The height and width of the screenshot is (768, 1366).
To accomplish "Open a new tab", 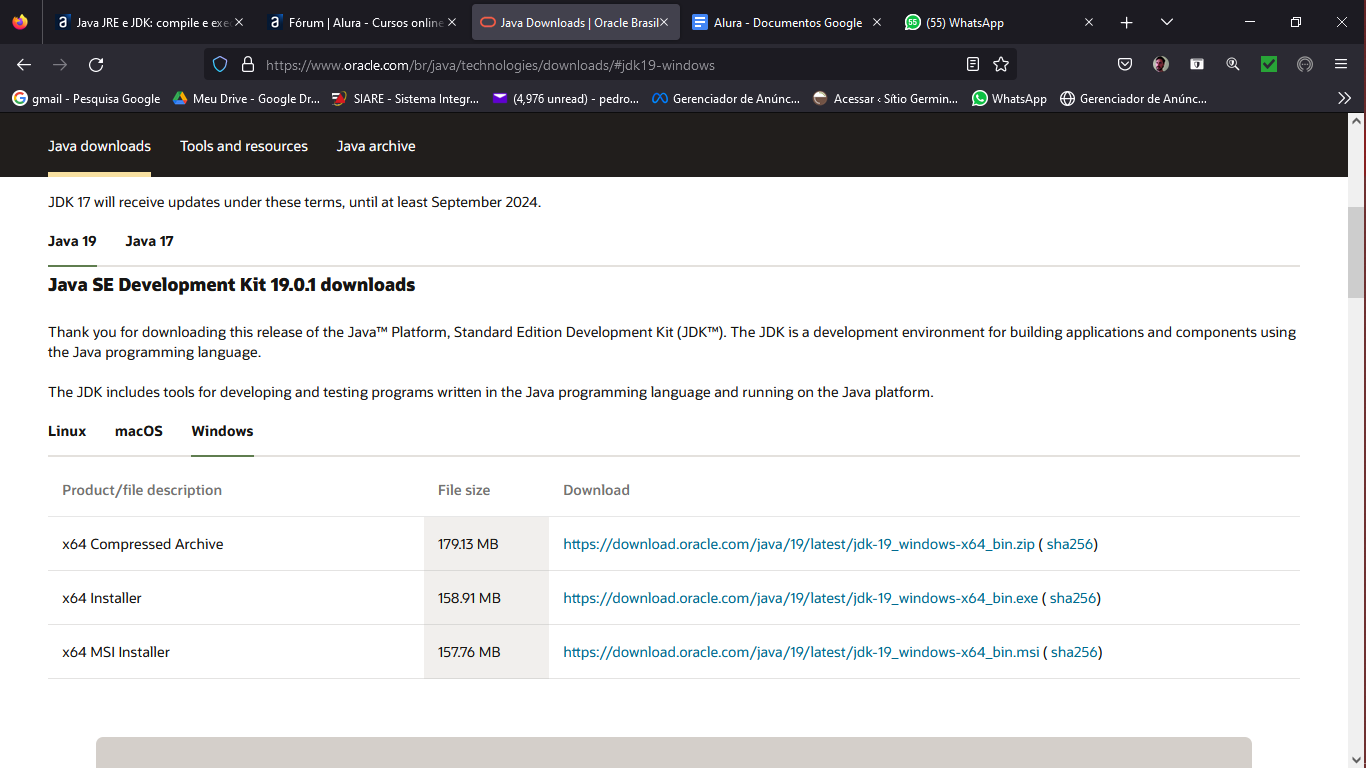I will coord(1127,22).
